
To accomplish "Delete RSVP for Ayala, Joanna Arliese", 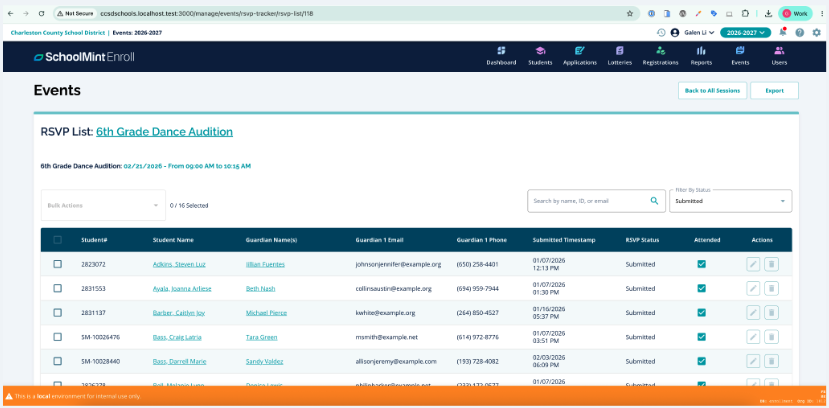I will 771,289.
